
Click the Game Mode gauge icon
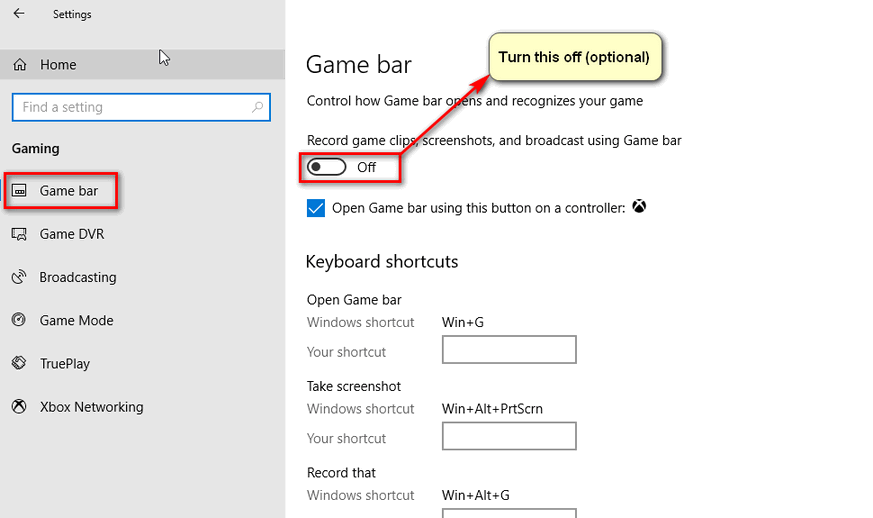pyautogui.click(x=19, y=320)
